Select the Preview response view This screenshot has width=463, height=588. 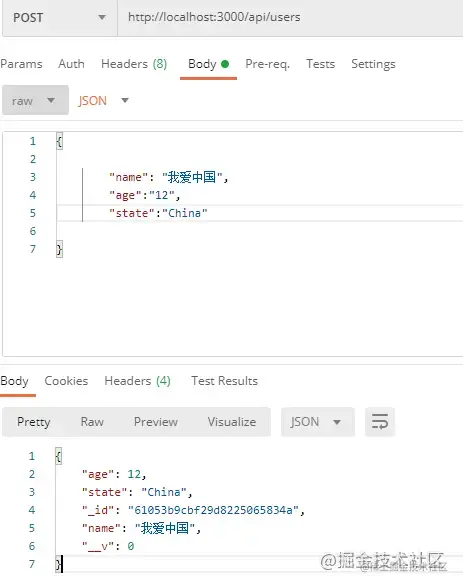[156, 422]
